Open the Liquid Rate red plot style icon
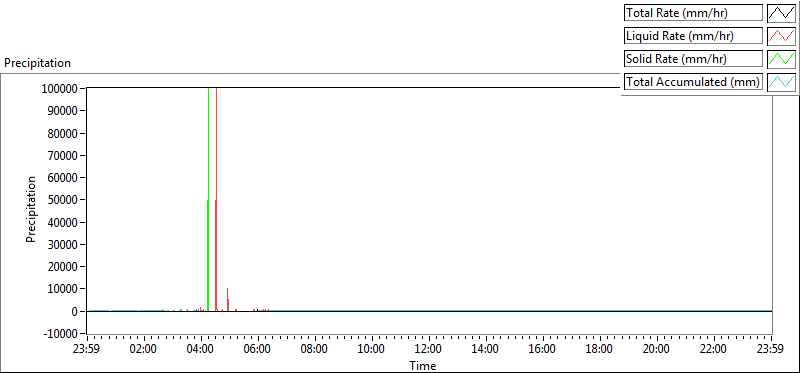 coord(782,36)
